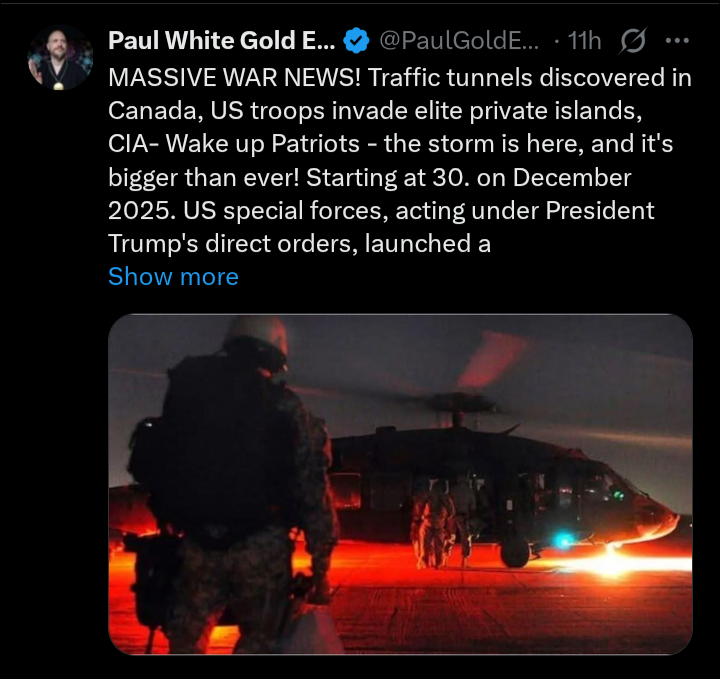Click the troops boarding the helicopter
Image resolution: width=720 pixels, height=679 pixels.
tap(443, 523)
